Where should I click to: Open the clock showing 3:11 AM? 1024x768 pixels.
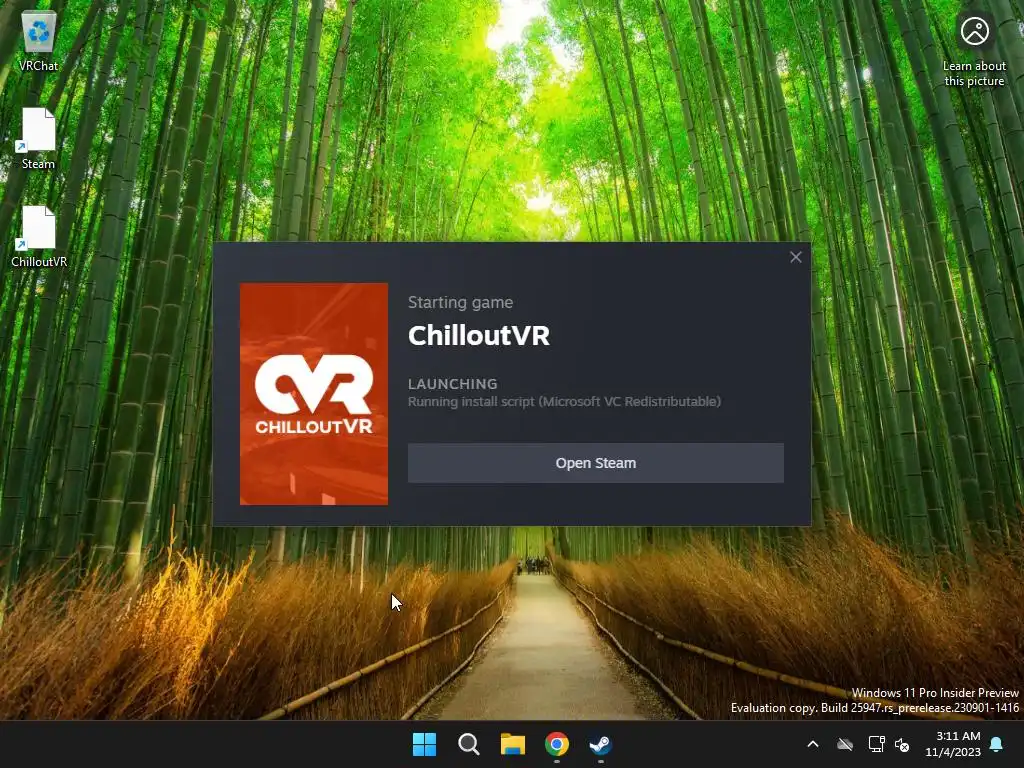pos(953,744)
